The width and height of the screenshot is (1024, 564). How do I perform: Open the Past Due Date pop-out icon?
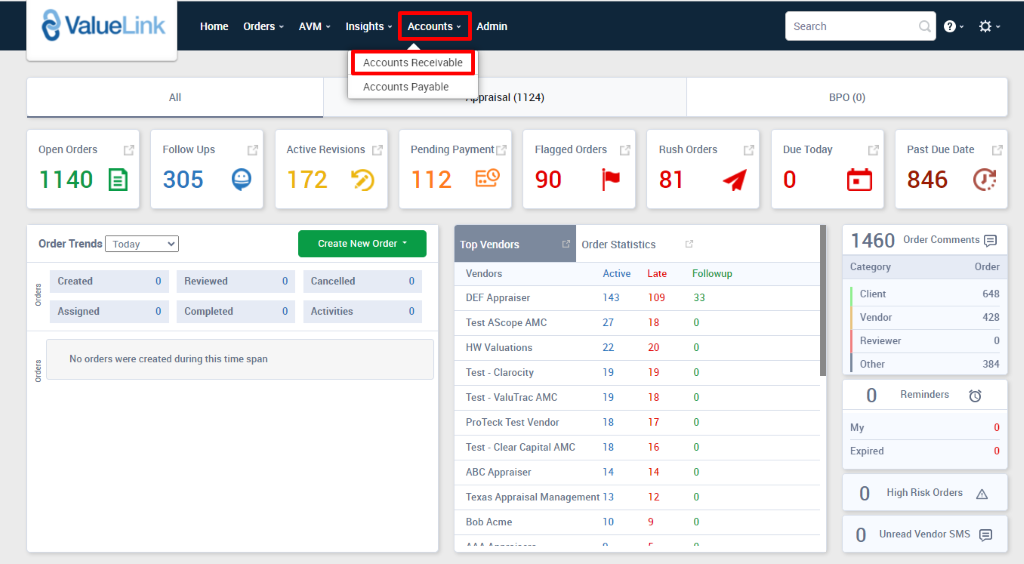tap(997, 150)
